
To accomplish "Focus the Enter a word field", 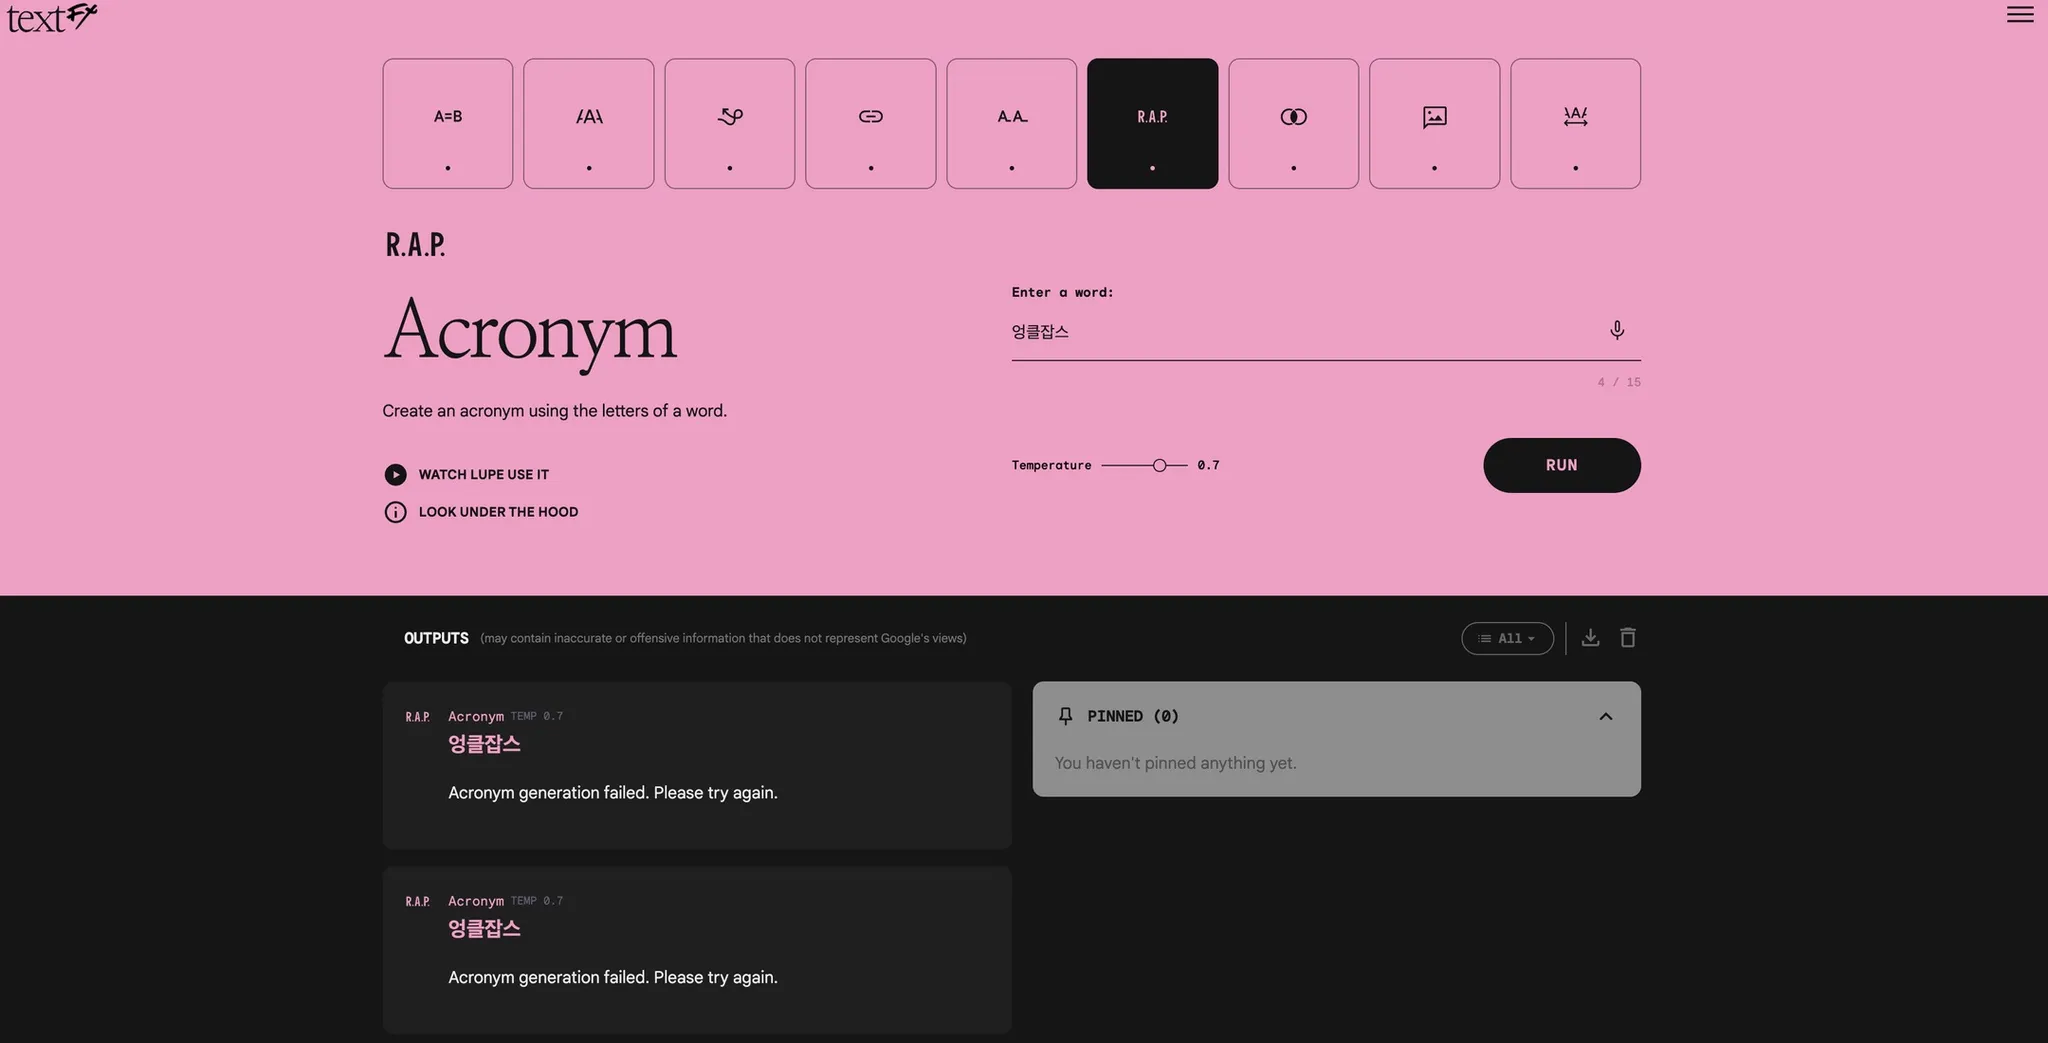I will [x=1300, y=332].
